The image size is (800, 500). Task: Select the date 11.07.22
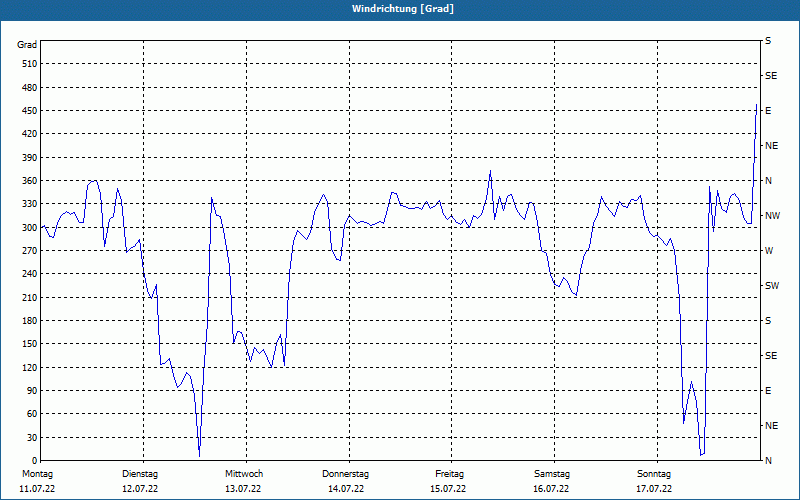[37, 489]
